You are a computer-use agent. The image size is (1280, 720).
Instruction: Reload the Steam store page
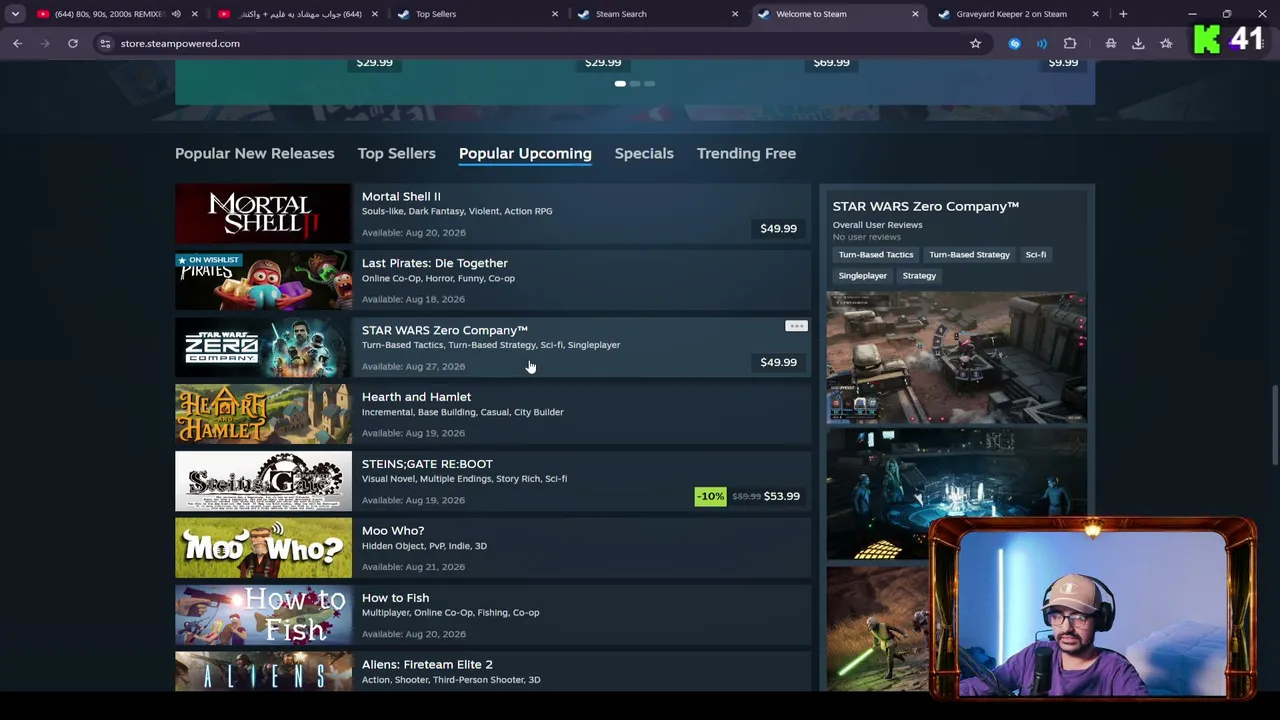point(73,43)
